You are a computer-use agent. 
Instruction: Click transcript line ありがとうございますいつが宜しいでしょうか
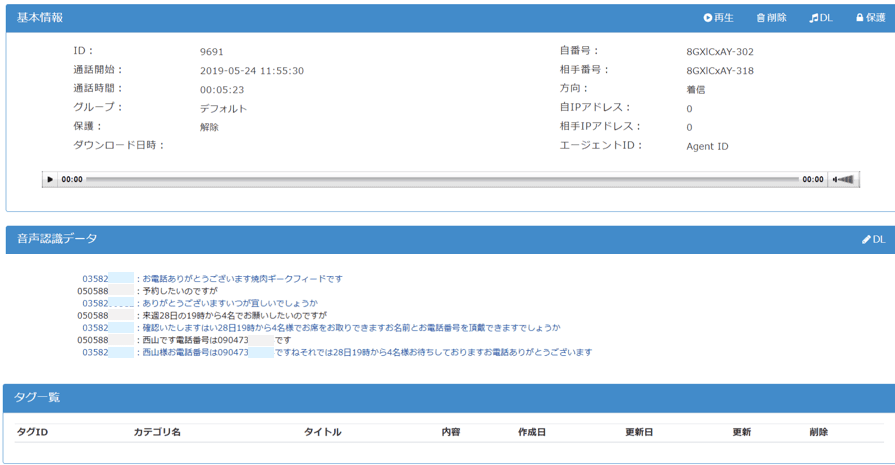(x=230, y=303)
